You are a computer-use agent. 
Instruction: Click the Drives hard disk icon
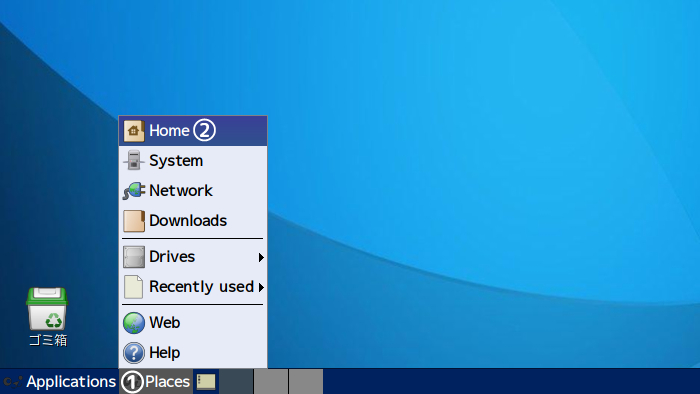point(133,257)
